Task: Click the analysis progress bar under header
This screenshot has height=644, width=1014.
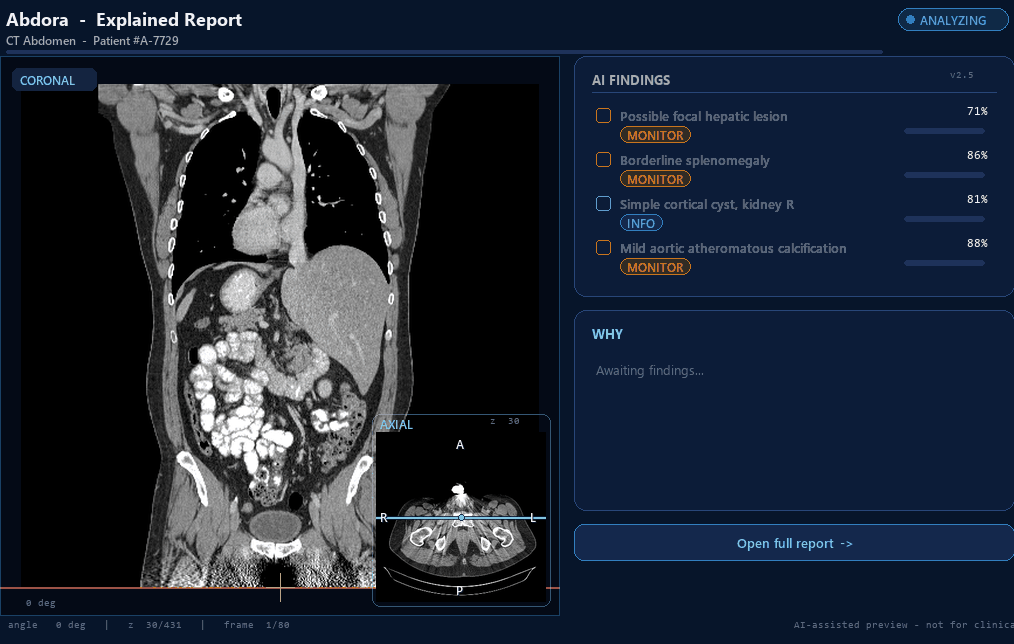Action: pyautogui.click(x=444, y=52)
